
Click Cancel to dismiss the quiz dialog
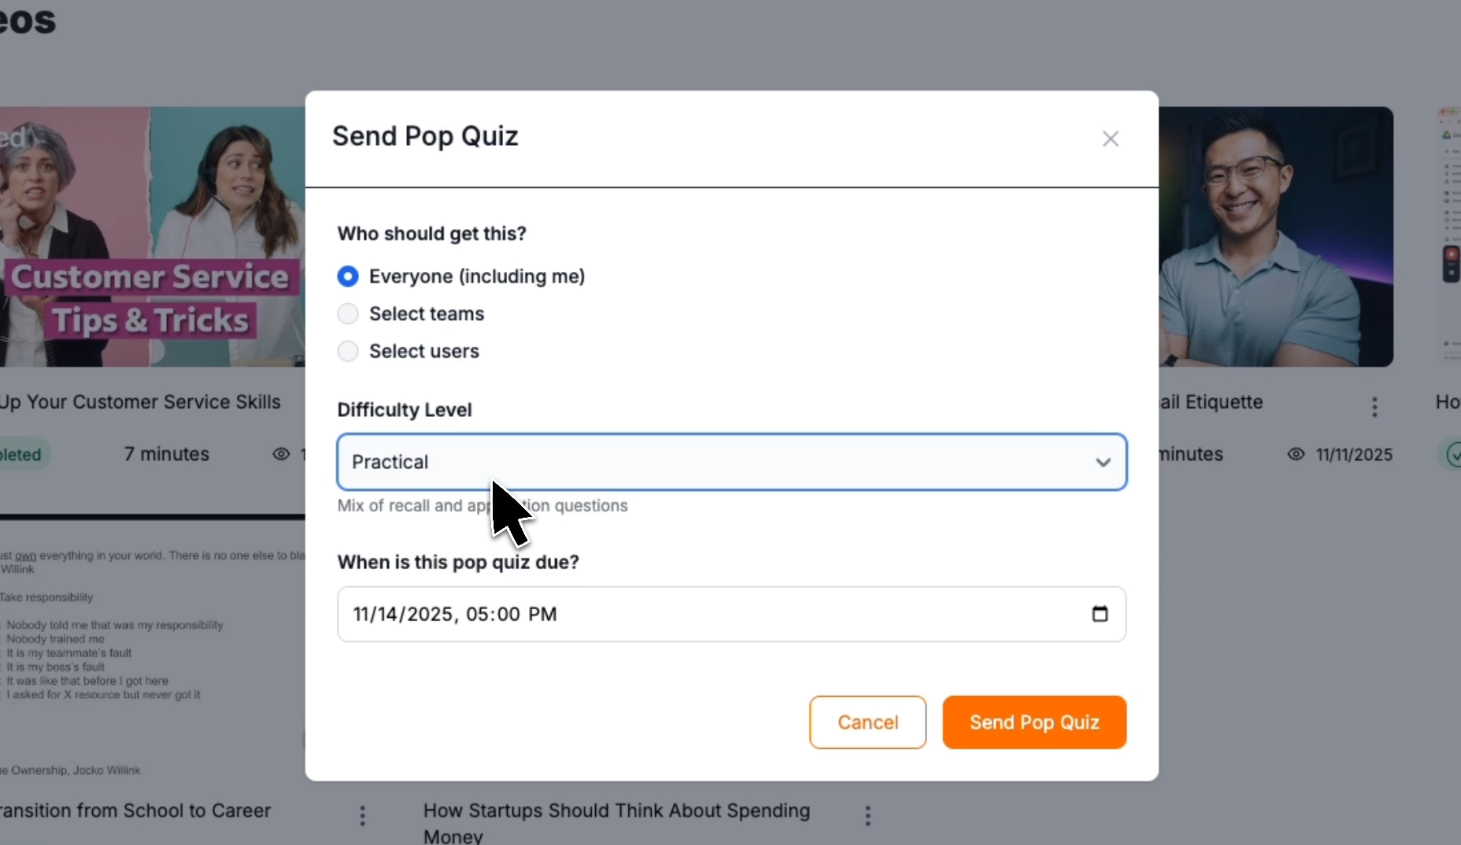click(x=867, y=722)
